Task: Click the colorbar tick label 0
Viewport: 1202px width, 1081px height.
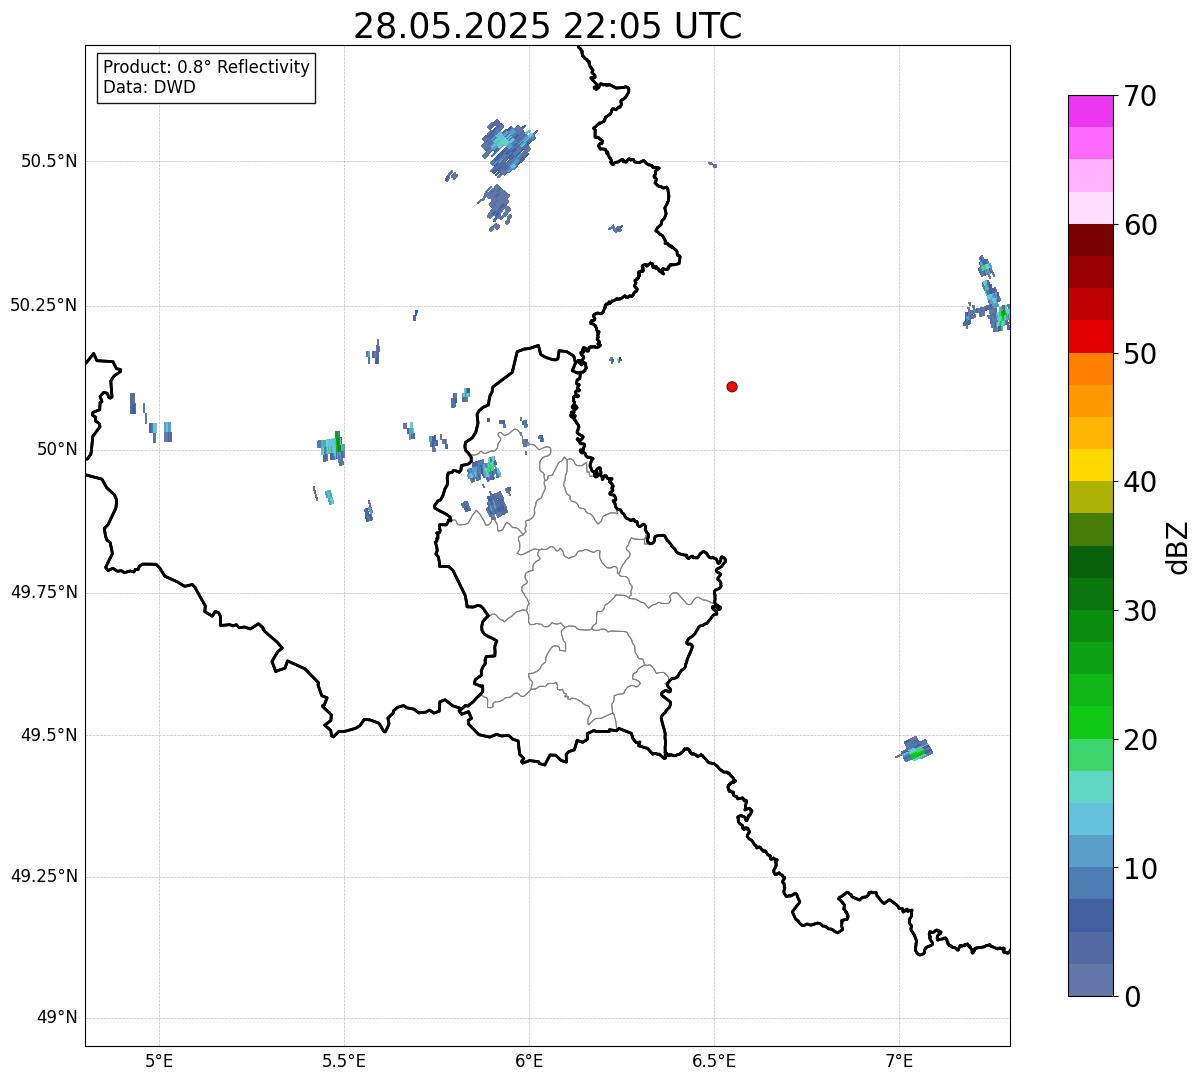Action: (1132, 997)
